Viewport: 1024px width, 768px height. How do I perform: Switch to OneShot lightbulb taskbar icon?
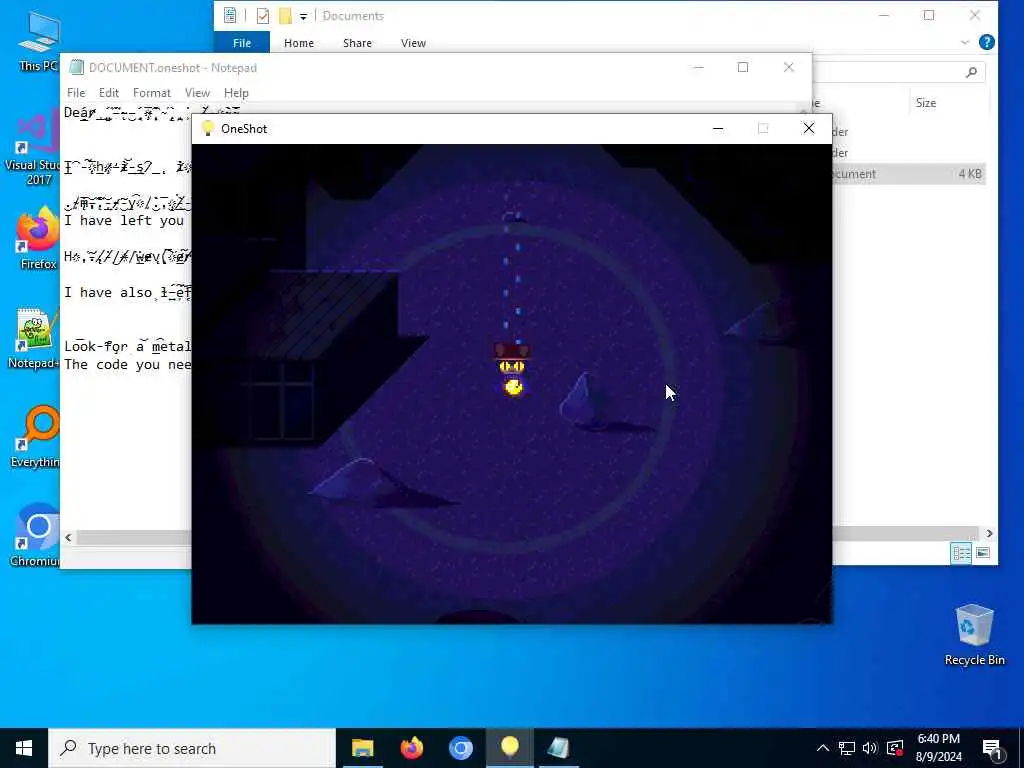(509, 748)
